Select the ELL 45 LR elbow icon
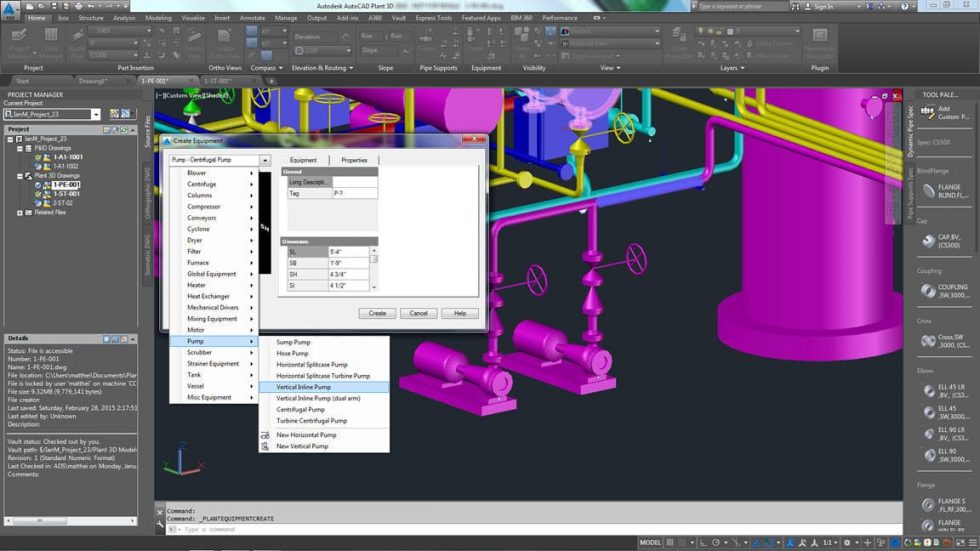The height and width of the screenshot is (551, 980). pyautogui.click(x=929, y=391)
